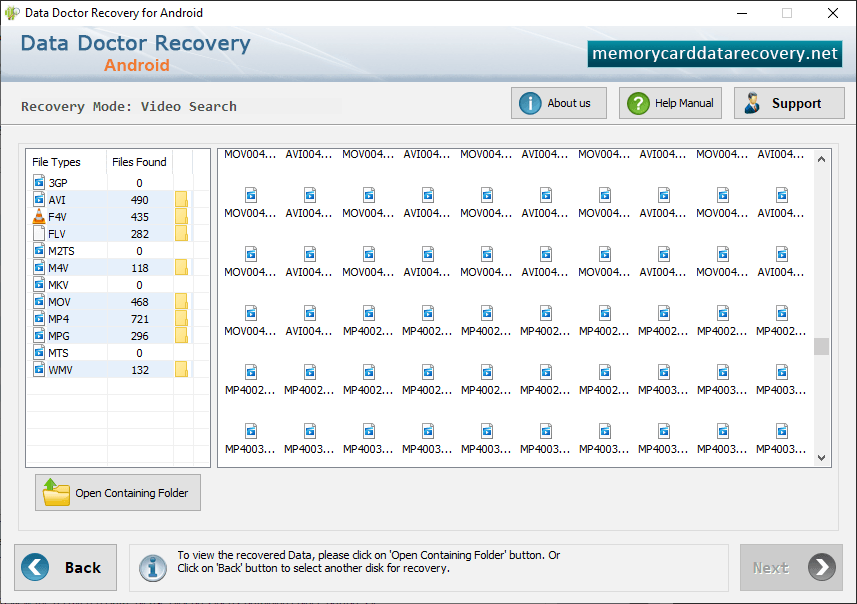Image resolution: width=857 pixels, height=604 pixels.
Task: Click the 721 count in the MP4 row
Action: coord(139,319)
